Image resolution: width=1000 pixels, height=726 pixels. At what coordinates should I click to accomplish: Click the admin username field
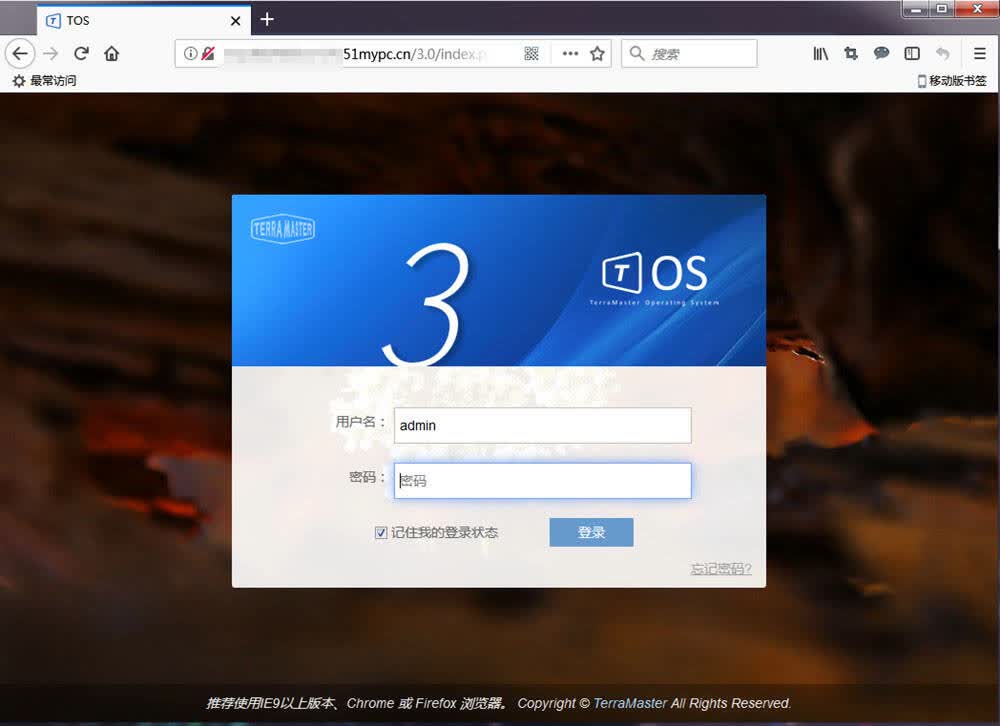[542, 426]
